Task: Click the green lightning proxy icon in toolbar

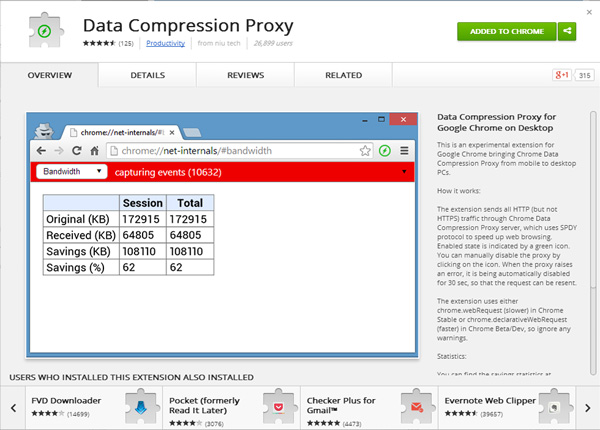Action: 385,151
